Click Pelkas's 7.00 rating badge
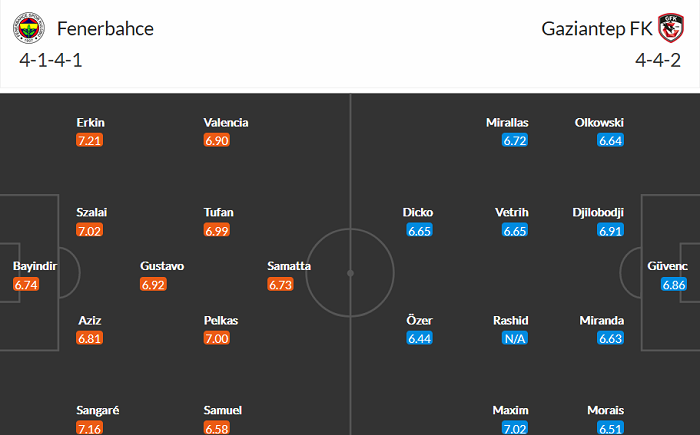 [217, 339]
